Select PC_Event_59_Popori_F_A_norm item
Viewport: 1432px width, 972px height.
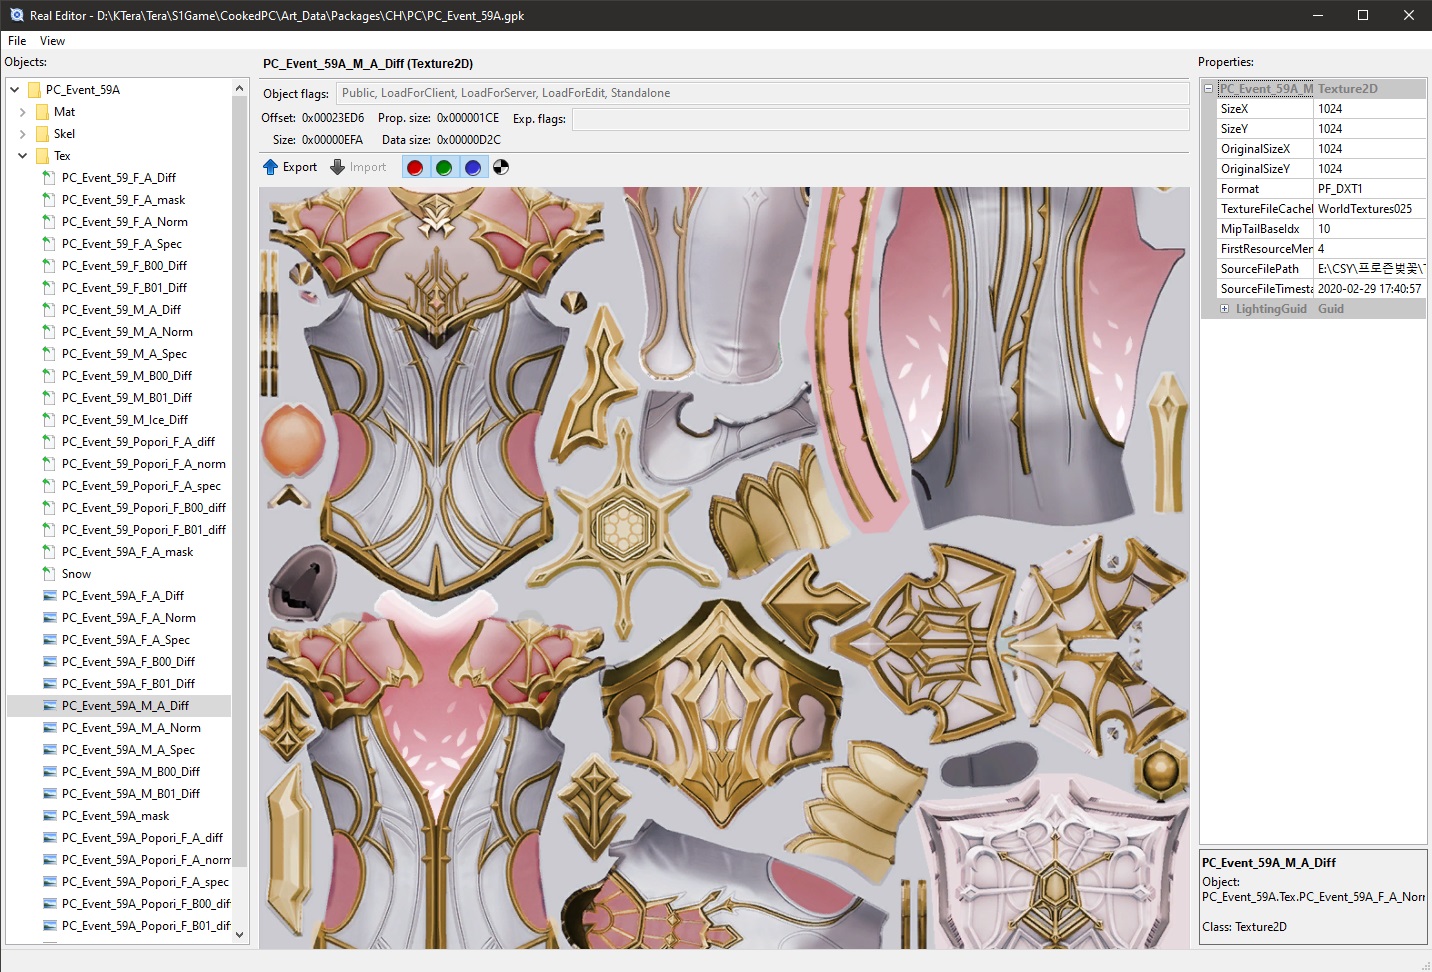coord(144,464)
